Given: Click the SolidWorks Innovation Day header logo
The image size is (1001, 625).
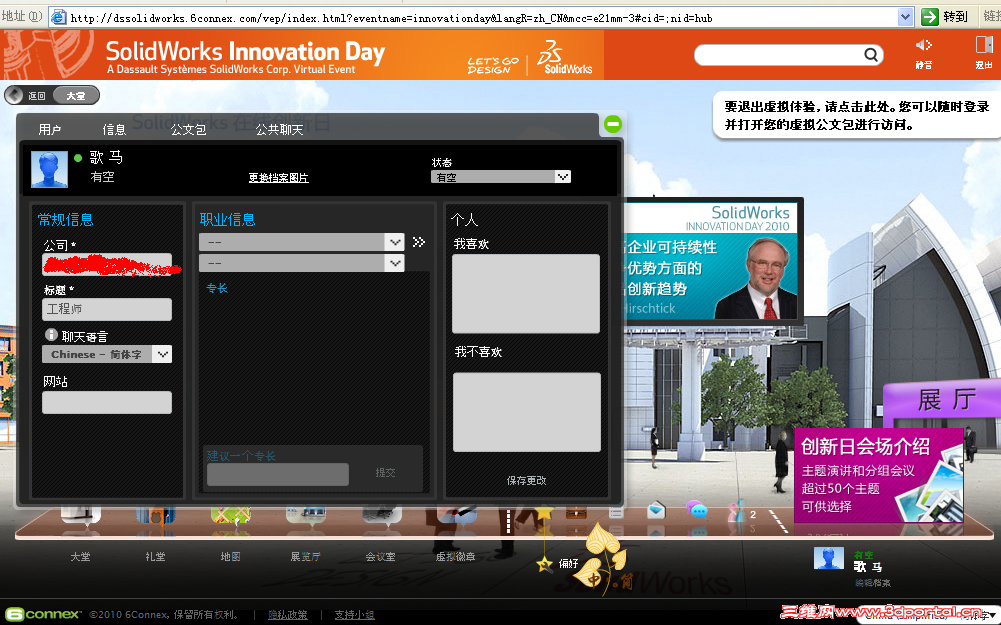Looking at the screenshot, I should (x=246, y=56).
